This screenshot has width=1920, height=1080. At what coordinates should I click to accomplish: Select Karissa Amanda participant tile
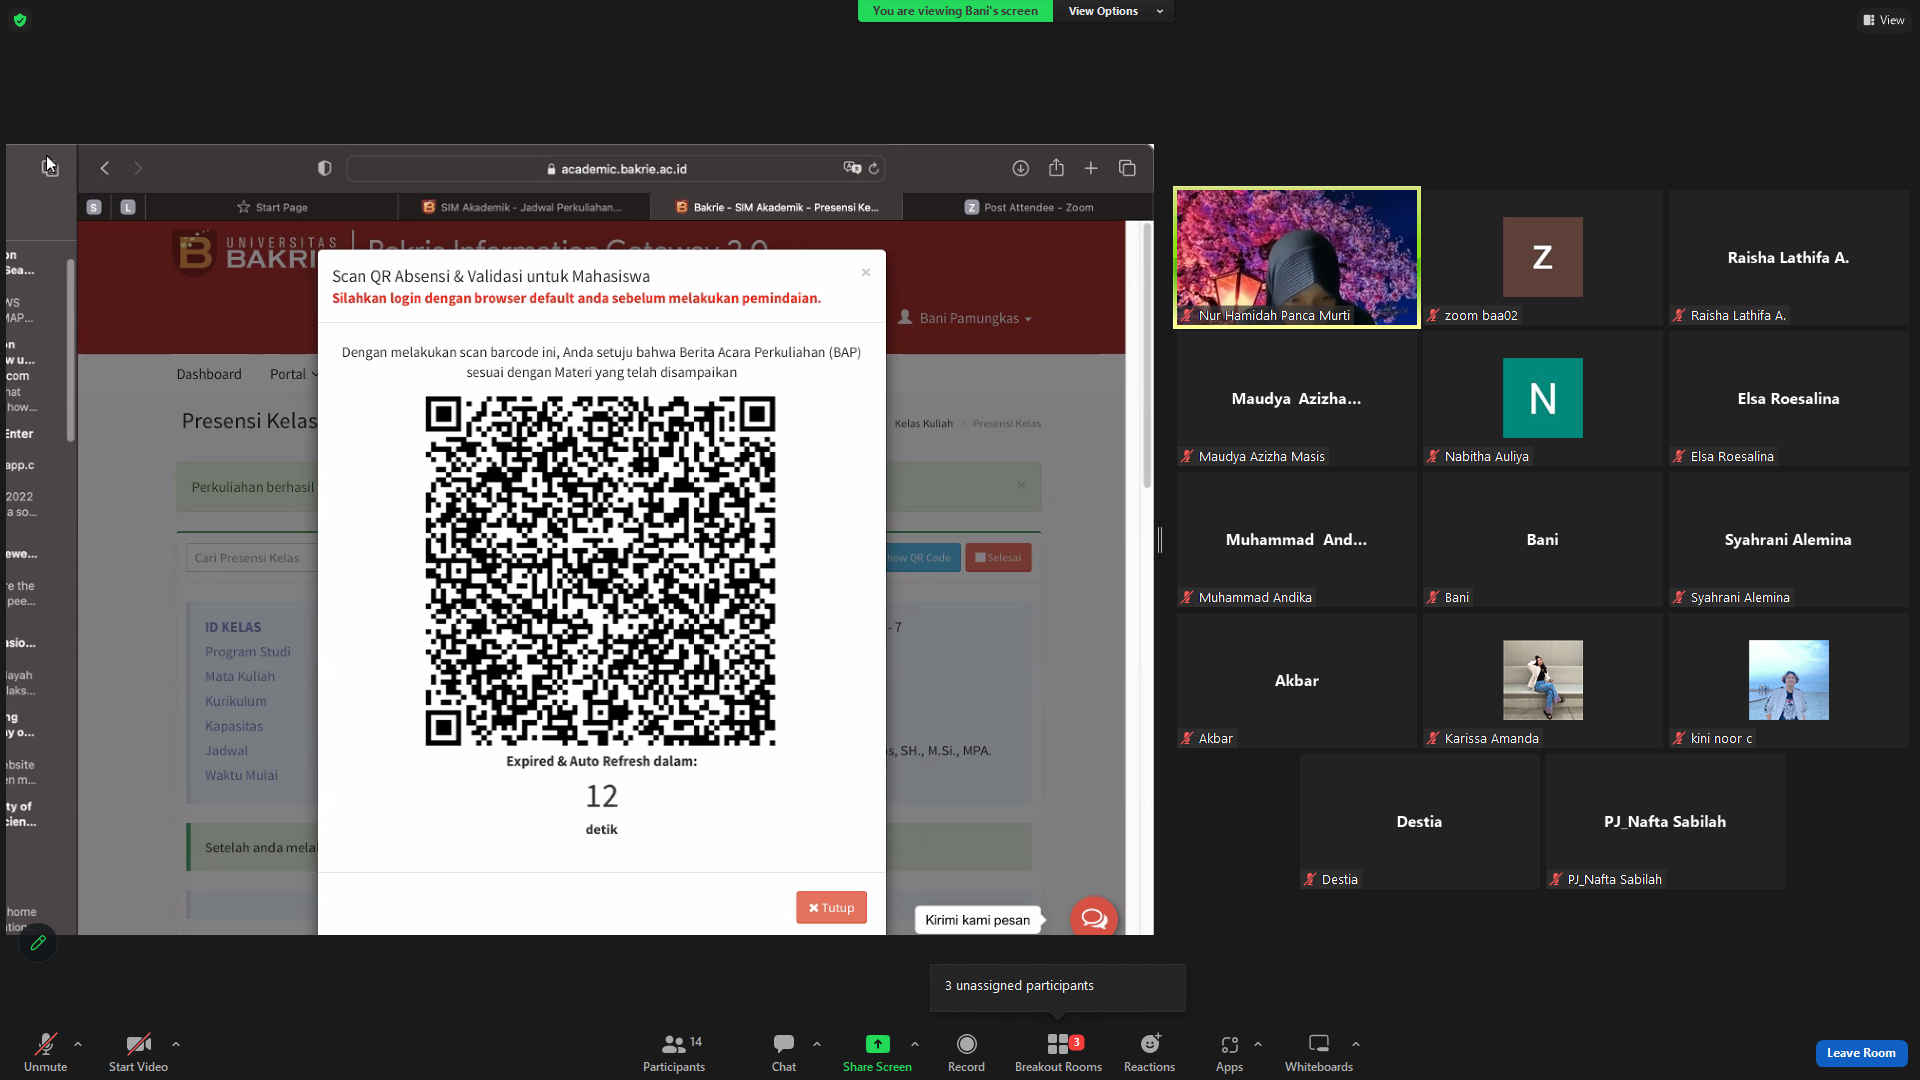click(x=1543, y=680)
